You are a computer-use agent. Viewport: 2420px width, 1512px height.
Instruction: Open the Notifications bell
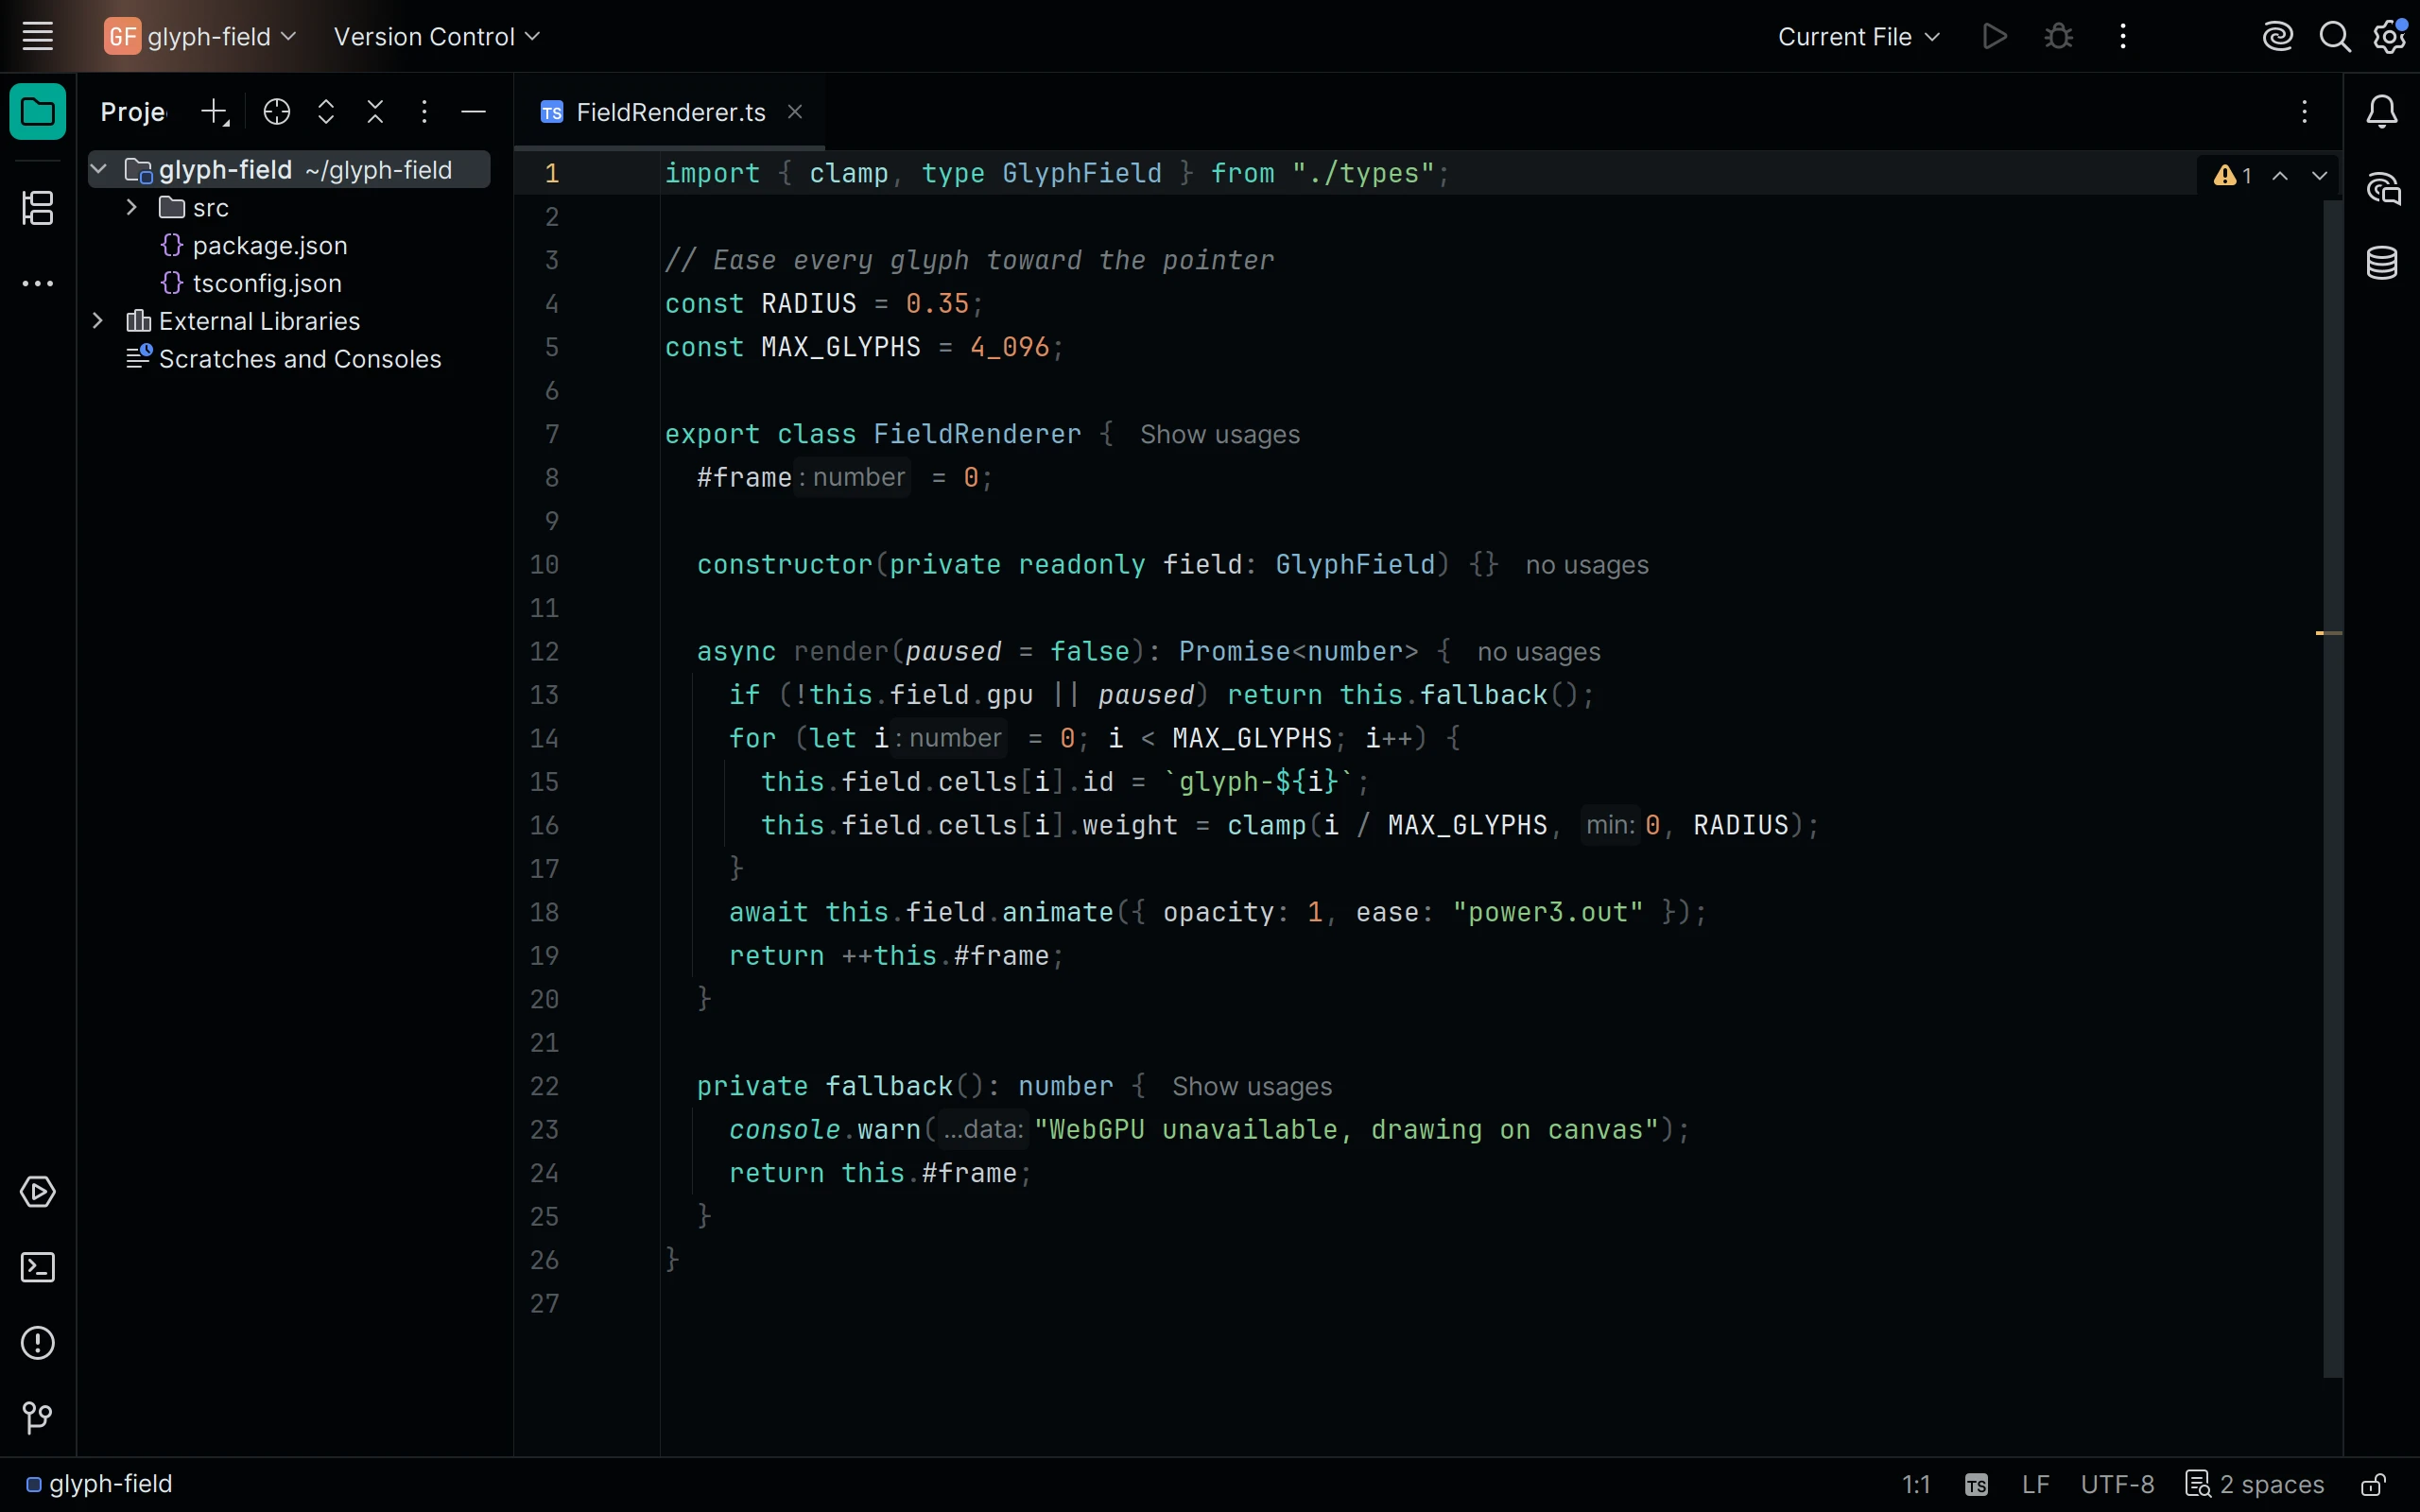point(2382,111)
